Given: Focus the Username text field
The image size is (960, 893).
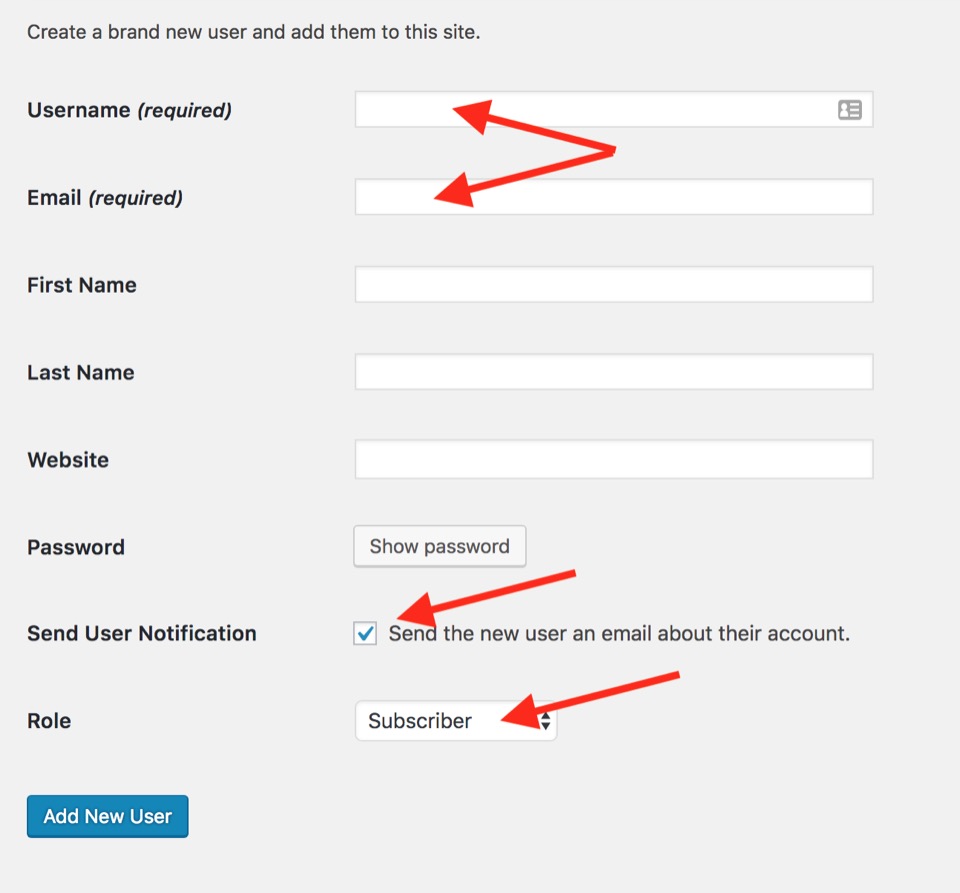Looking at the screenshot, I should 613,110.
